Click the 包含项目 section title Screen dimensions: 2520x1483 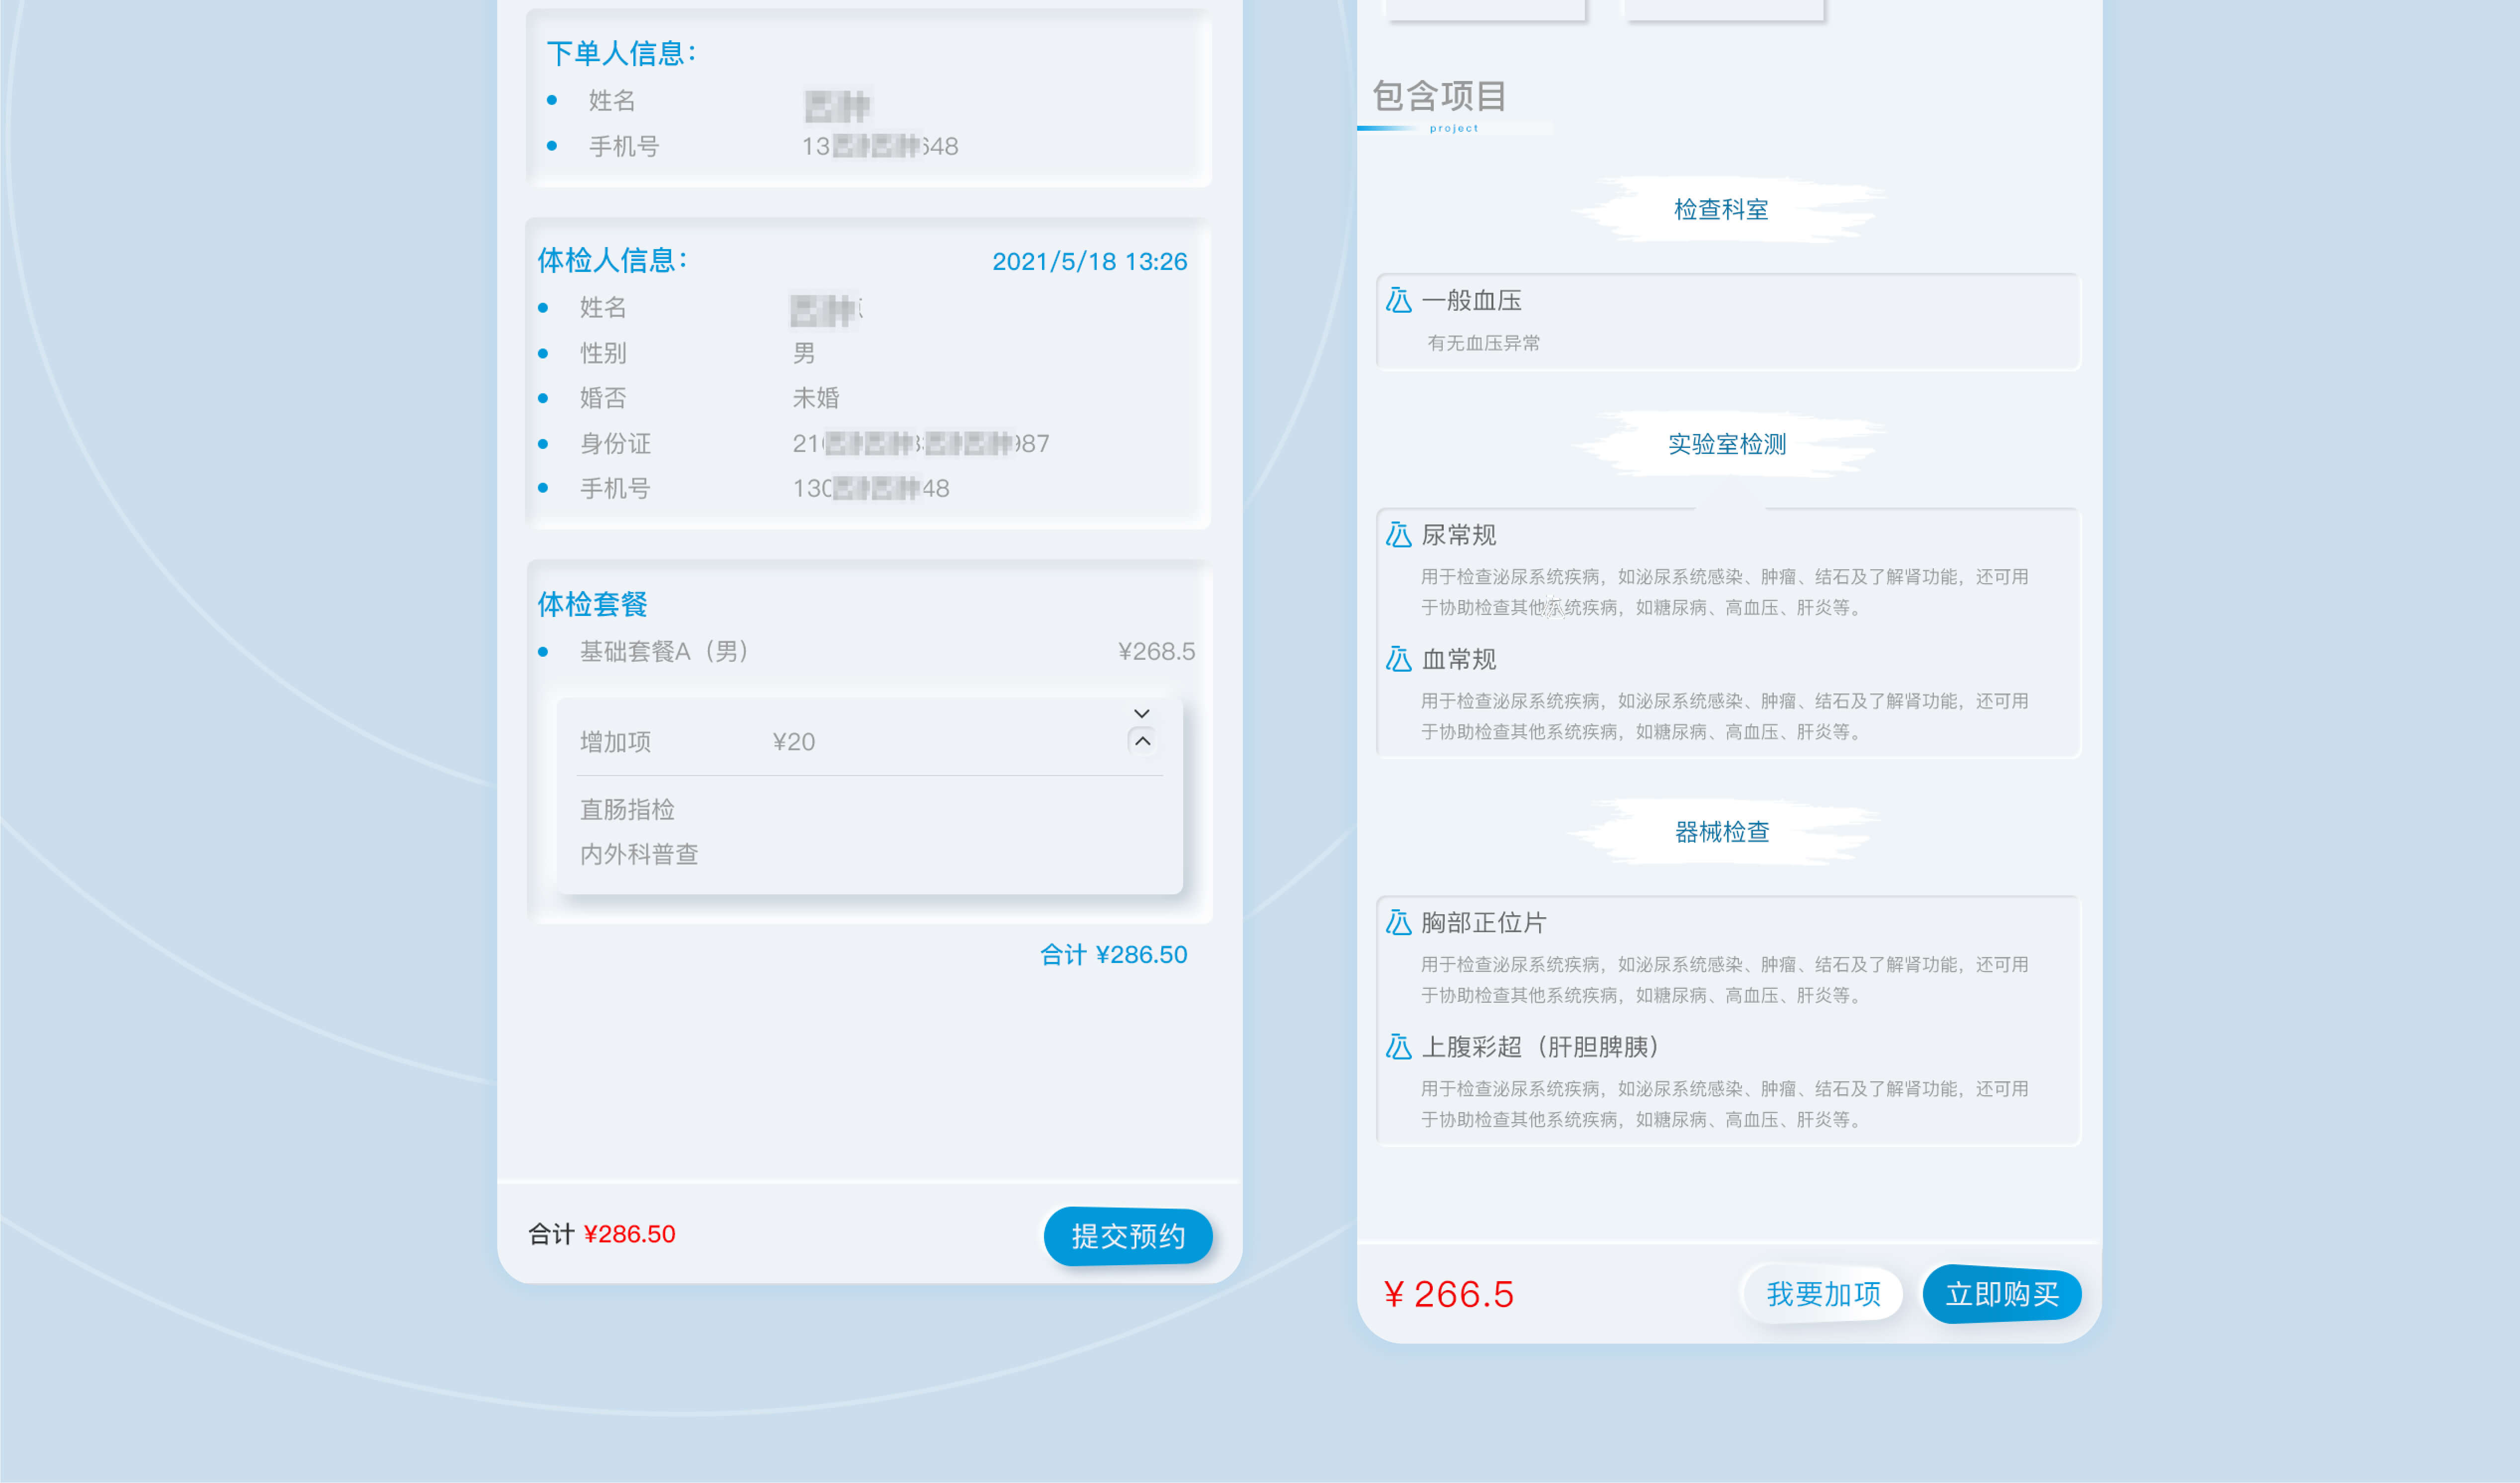1439,96
